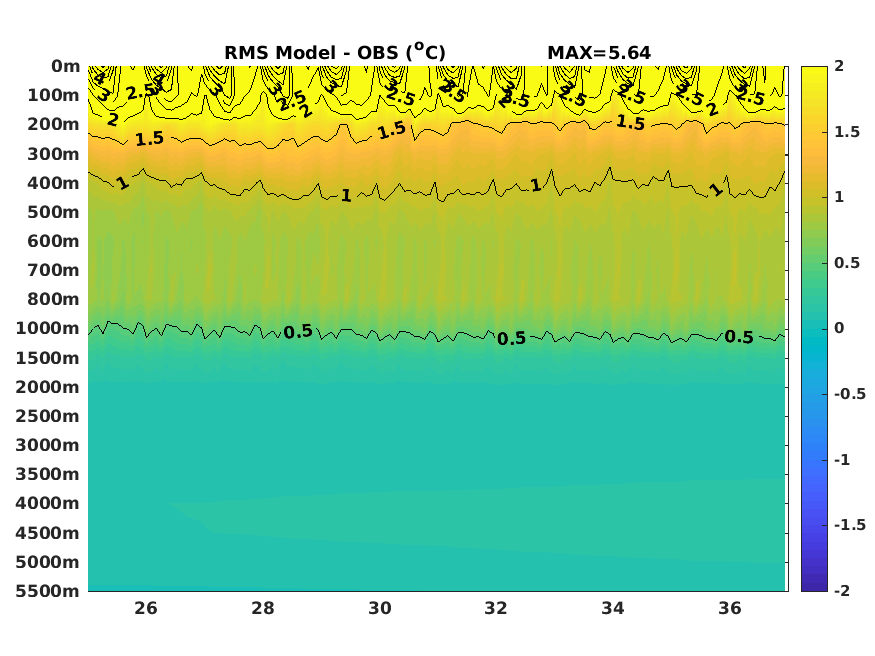The height and width of the screenshot is (656, 875).
Task: Select '1' contour label between x 28 and 30
Action: click(x=346, y=195)
